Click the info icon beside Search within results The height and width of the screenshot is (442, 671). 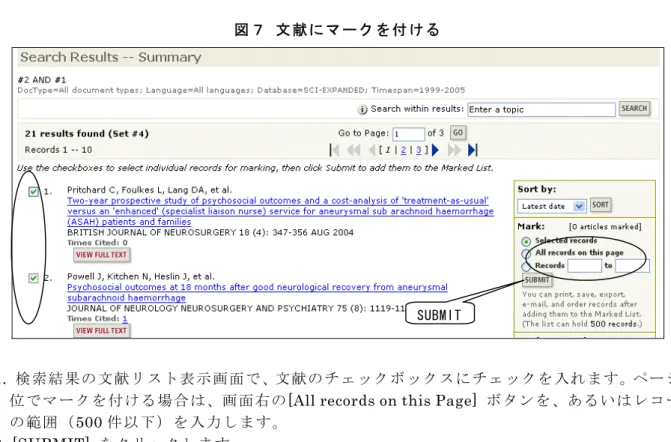(x=362, y=110)
